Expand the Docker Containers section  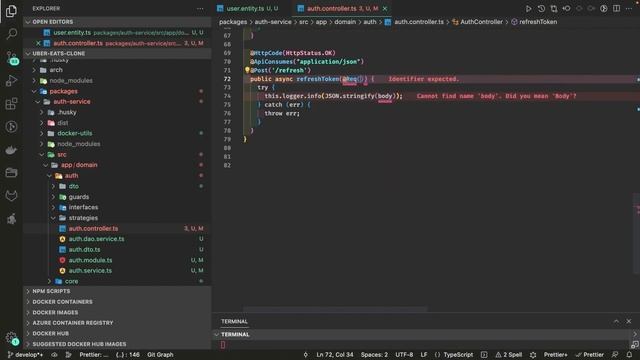[118, 302]
